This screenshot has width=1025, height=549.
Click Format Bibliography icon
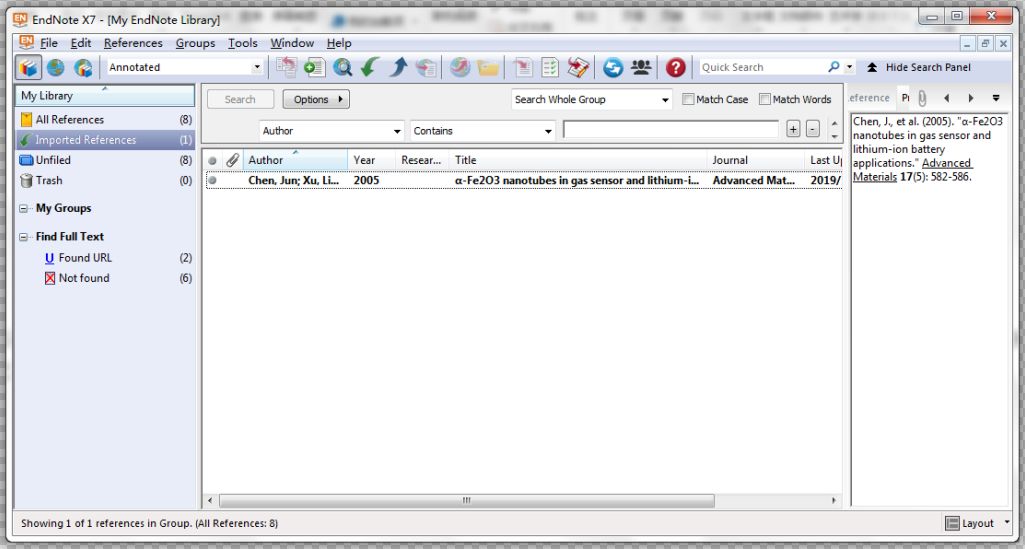tap(550, 67)
